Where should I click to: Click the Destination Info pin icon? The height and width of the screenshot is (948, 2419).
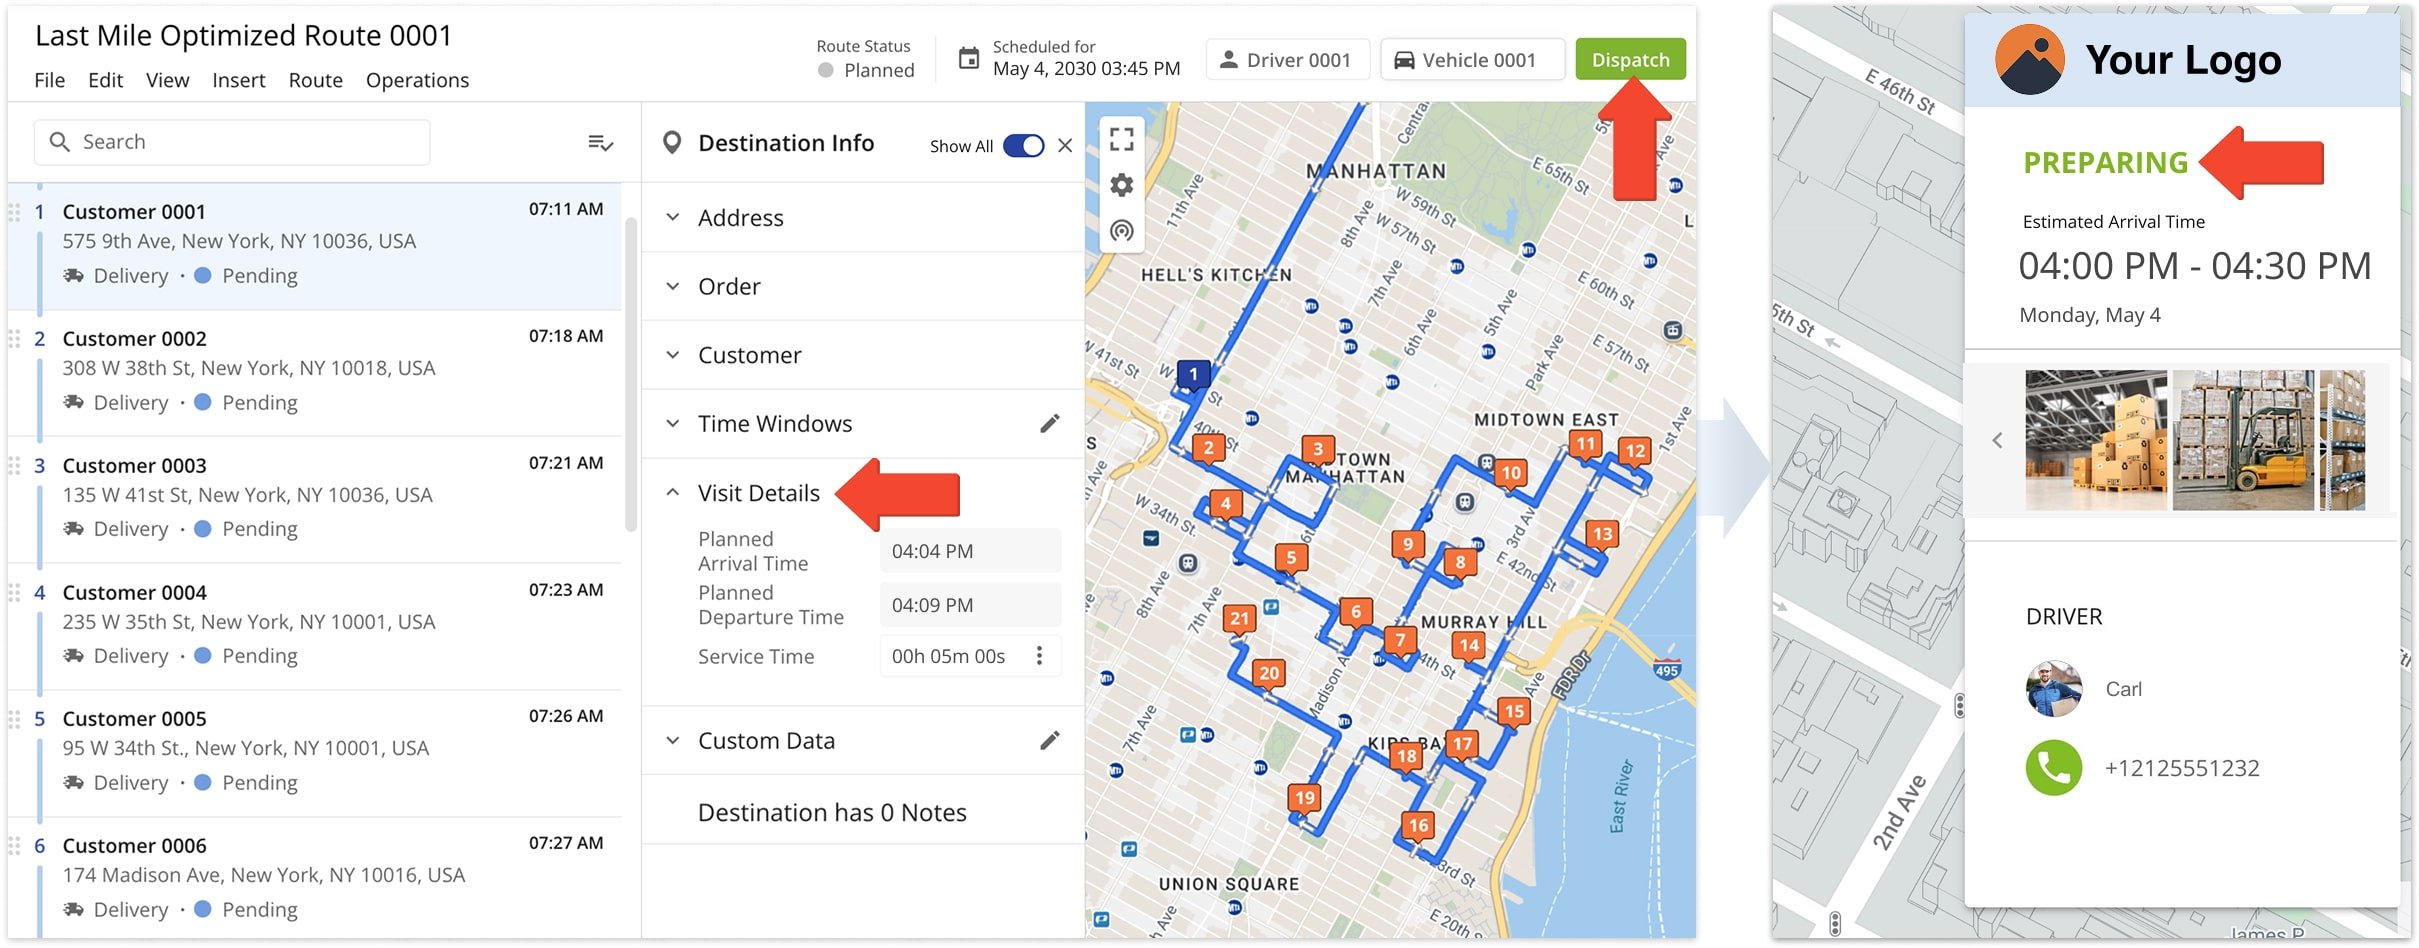click(x=672, y=143)
